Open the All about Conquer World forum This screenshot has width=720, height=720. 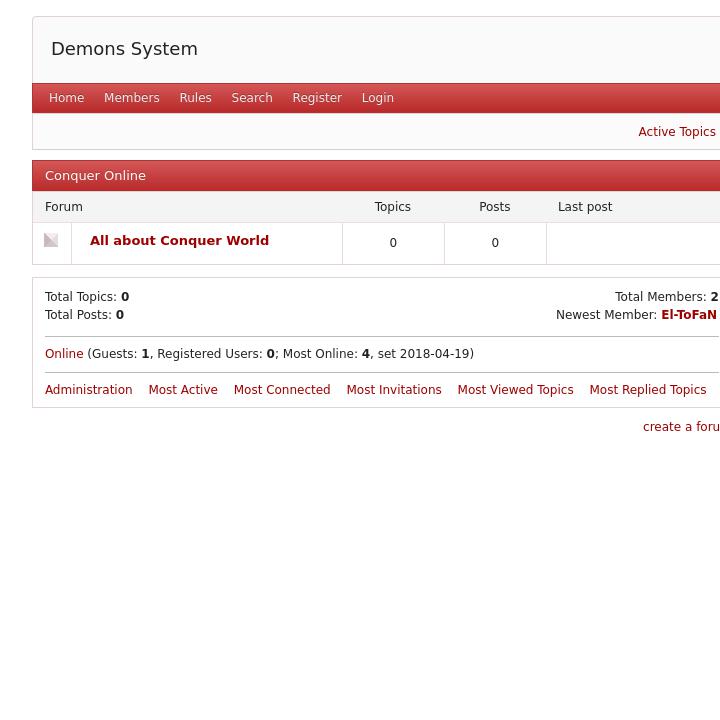(x=179, y=241)
